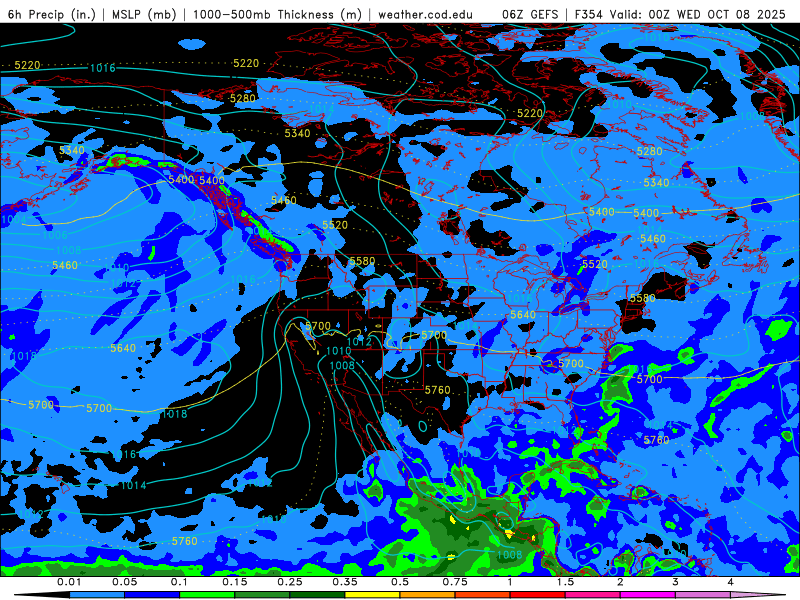Pick the orchid 3 inch legend swatch
Image resolution: width=800 pixels, height=600 pixels.
click(703, 595)
